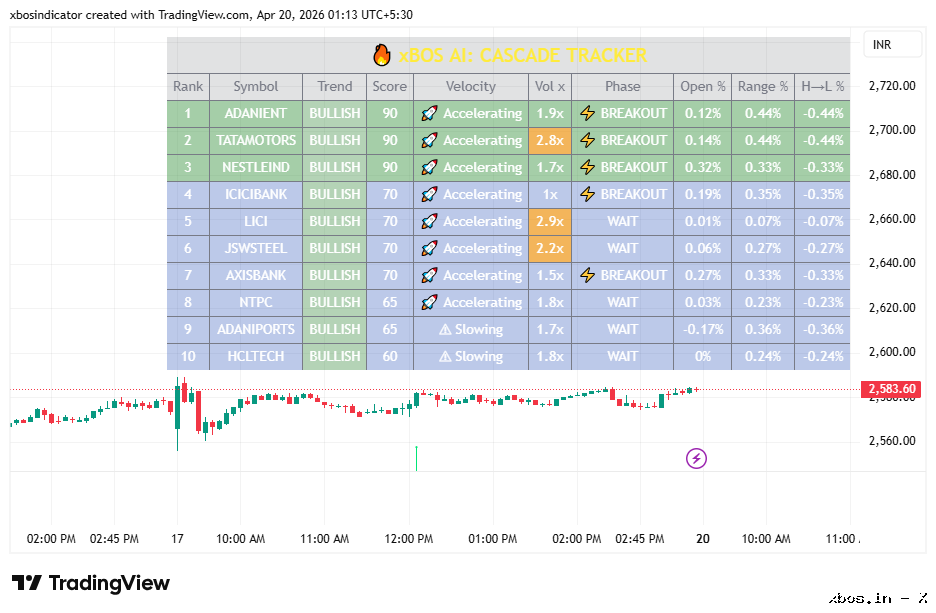Click the purple lightning event icon
This screenshot has height=613, width=936.
click(696, 458)
